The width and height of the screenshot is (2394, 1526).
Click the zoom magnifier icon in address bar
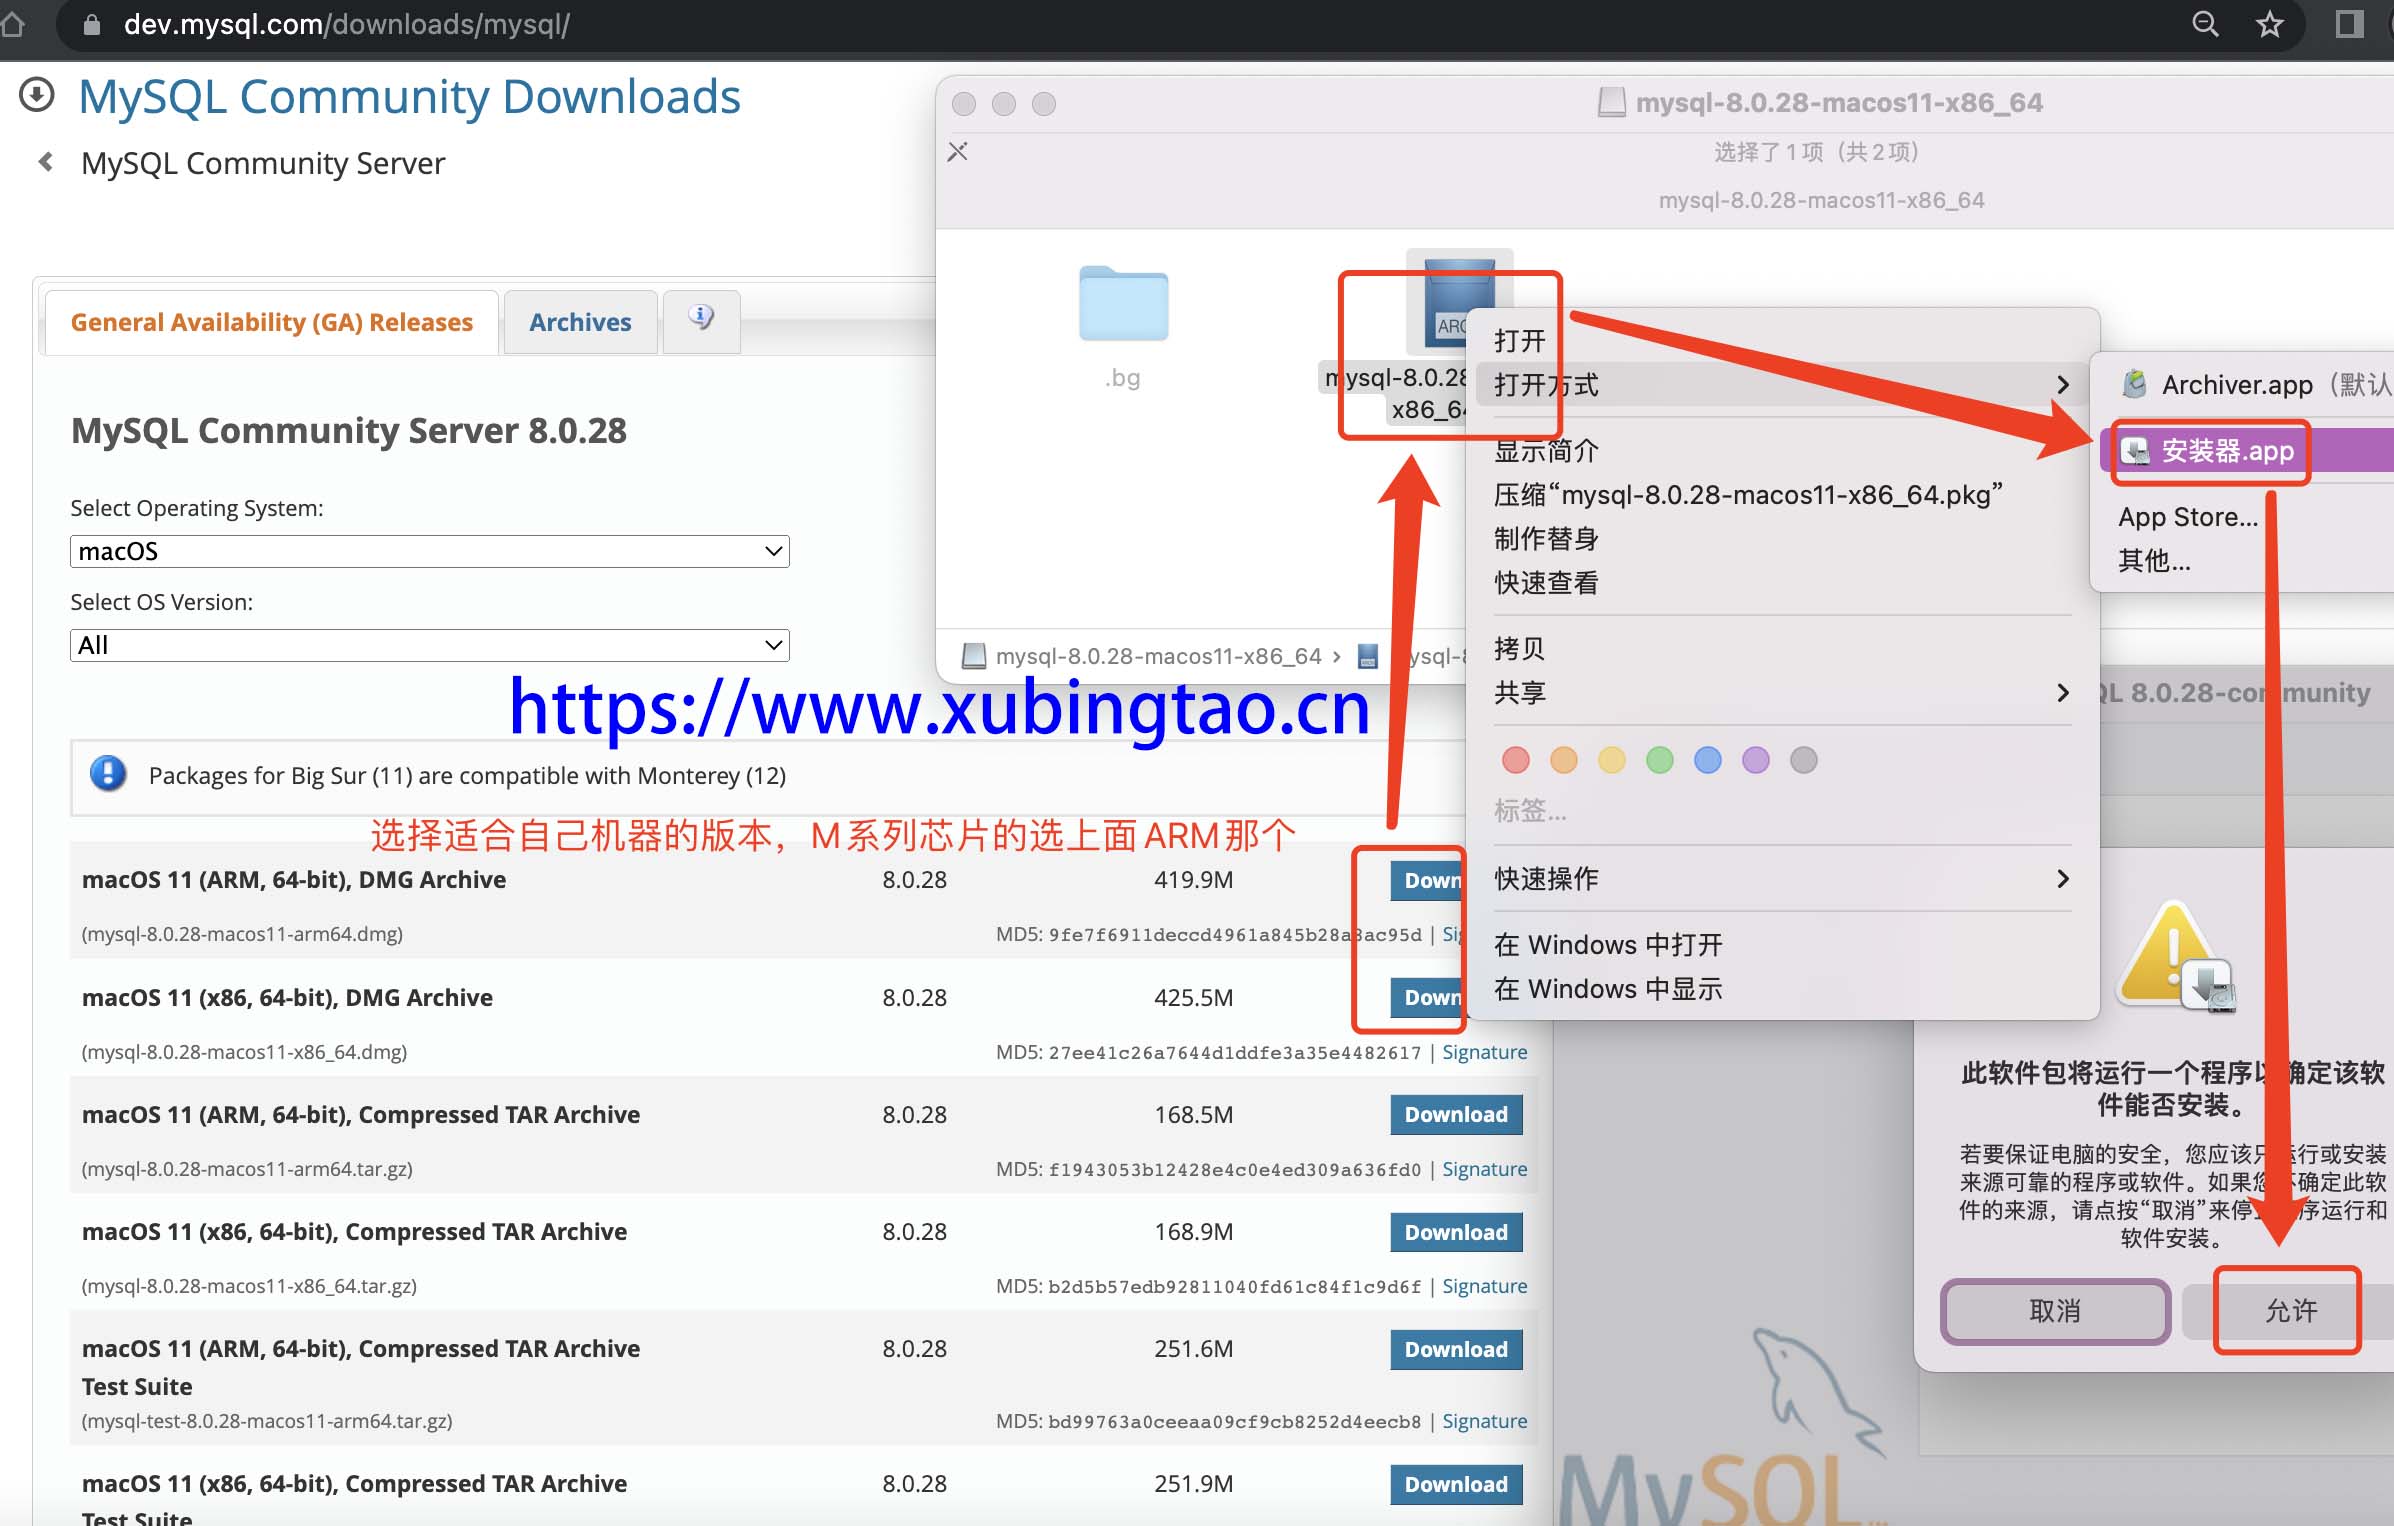click(x=2205, y=24)
